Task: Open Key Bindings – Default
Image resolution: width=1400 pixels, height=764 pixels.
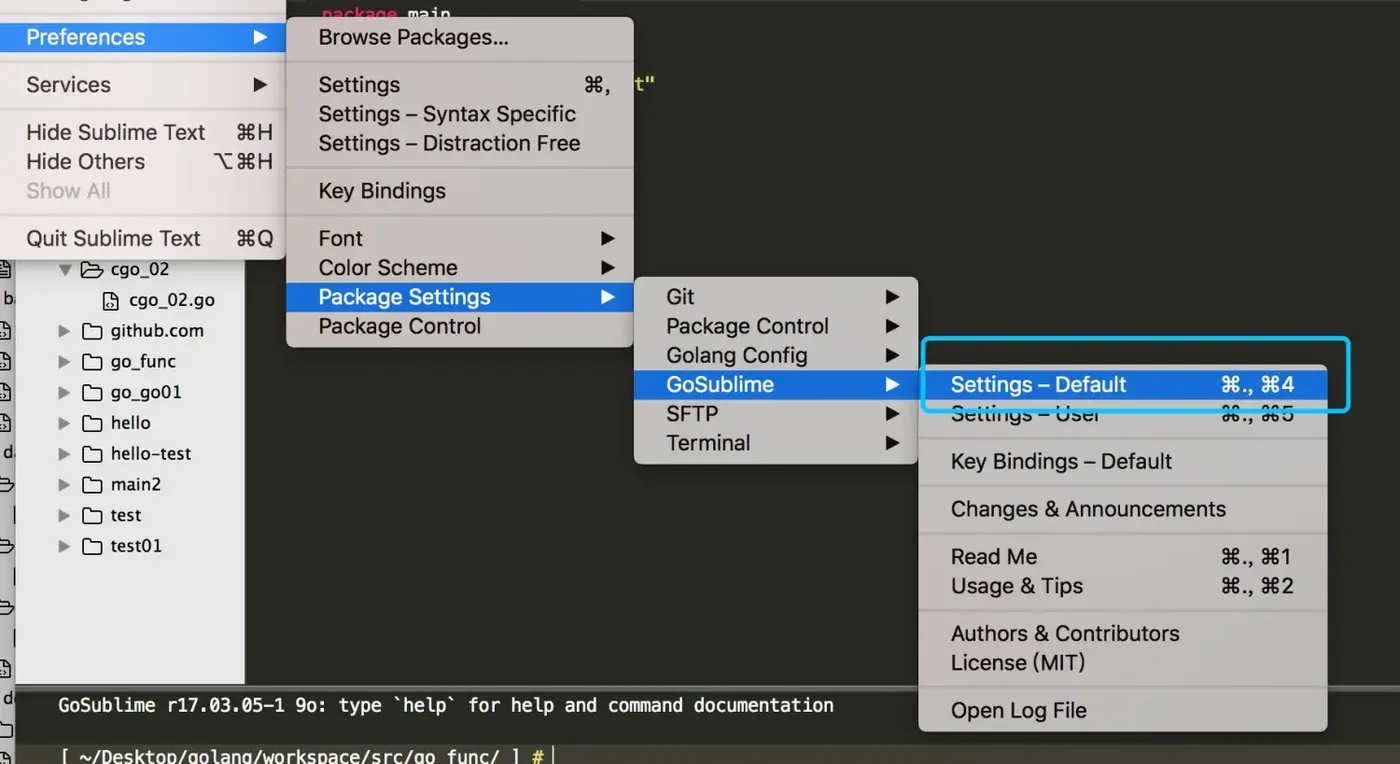Action: [1123, 461]
